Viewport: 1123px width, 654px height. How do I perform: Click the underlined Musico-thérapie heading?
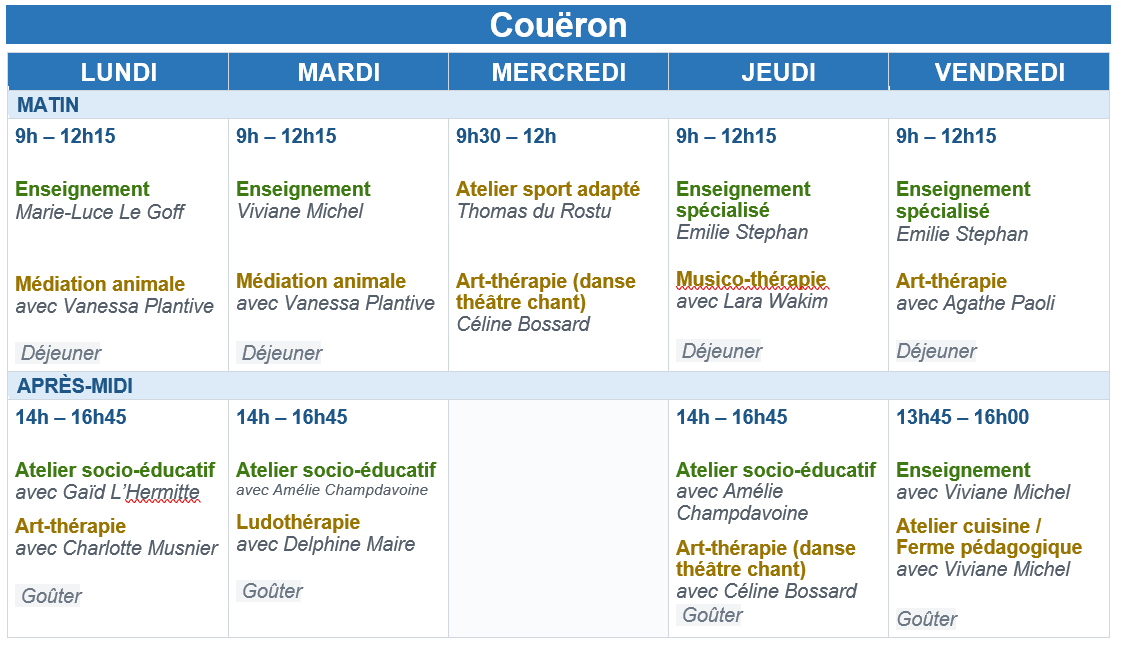pyautogui.click(x=751, y=279)
